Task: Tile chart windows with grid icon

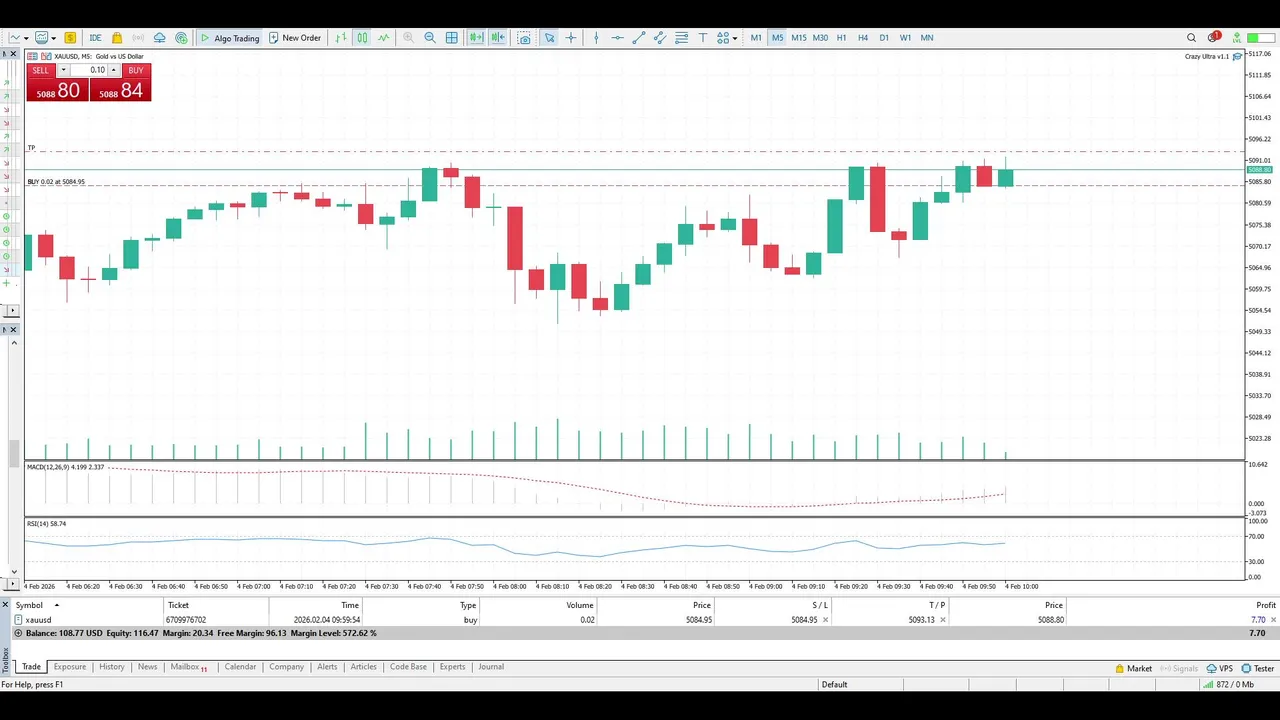Action: 451,38
